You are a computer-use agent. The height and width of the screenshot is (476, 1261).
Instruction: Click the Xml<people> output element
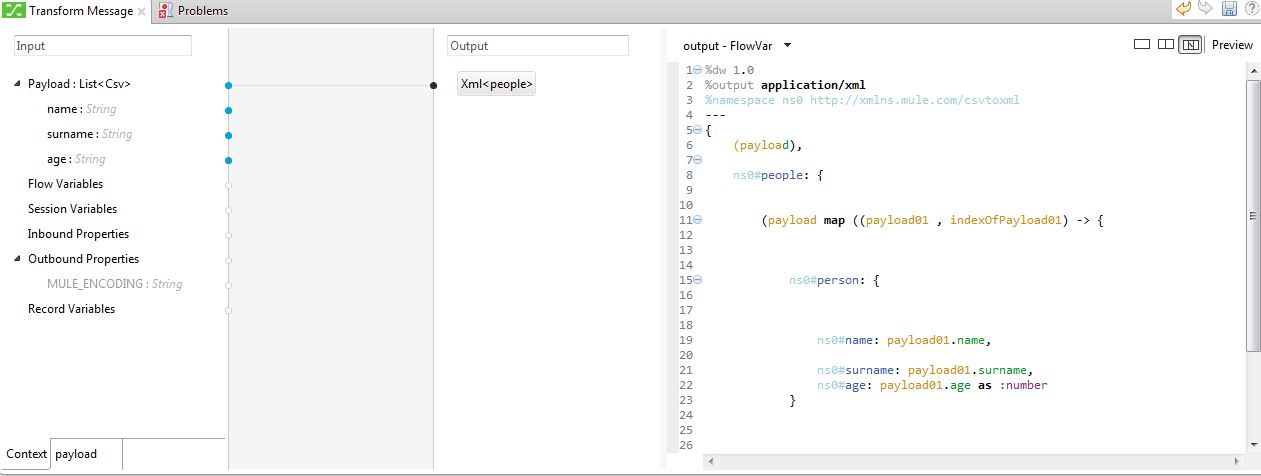[x=496, y=84]
